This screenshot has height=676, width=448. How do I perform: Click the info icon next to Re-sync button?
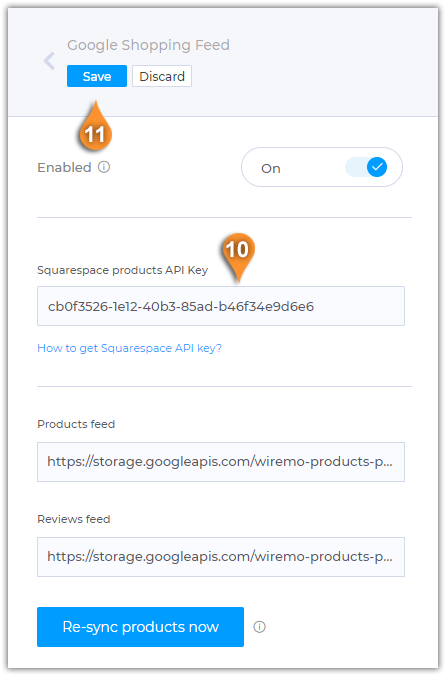(259, 626)
